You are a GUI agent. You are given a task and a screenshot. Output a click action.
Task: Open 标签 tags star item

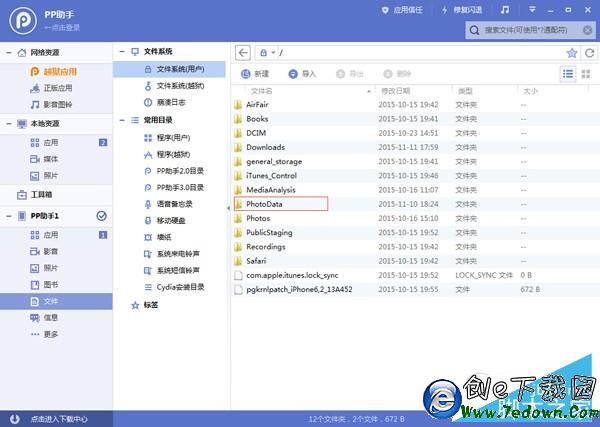(x=144, y=305)
